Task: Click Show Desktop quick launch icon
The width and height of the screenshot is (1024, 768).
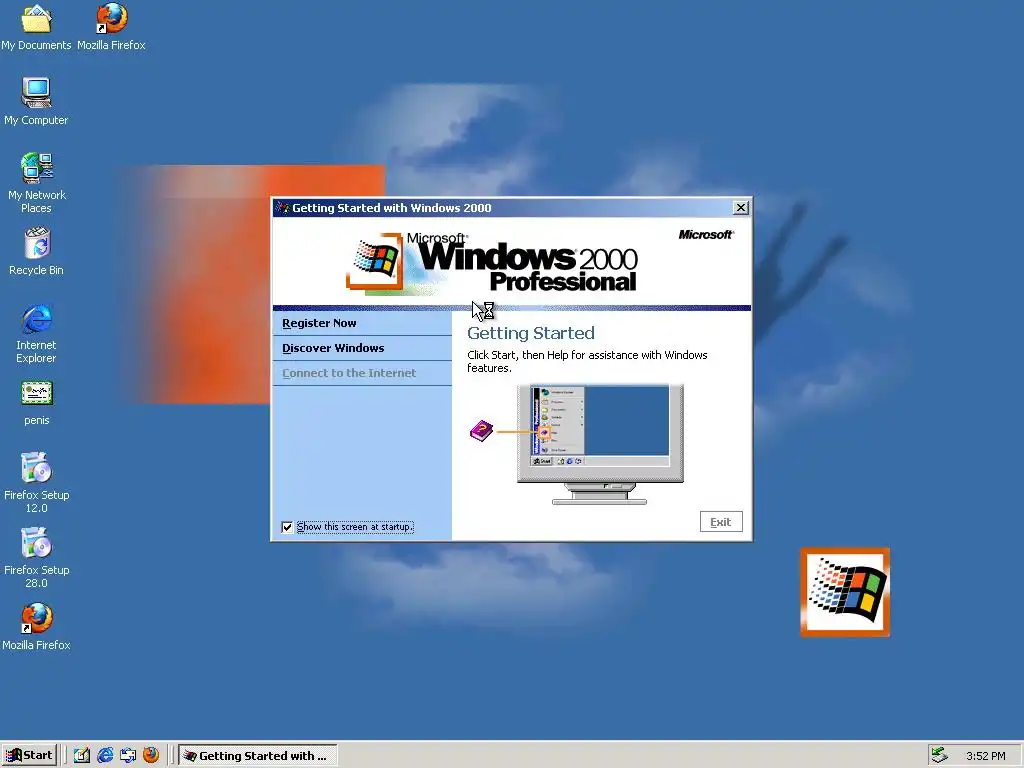Action: (82, 755)
